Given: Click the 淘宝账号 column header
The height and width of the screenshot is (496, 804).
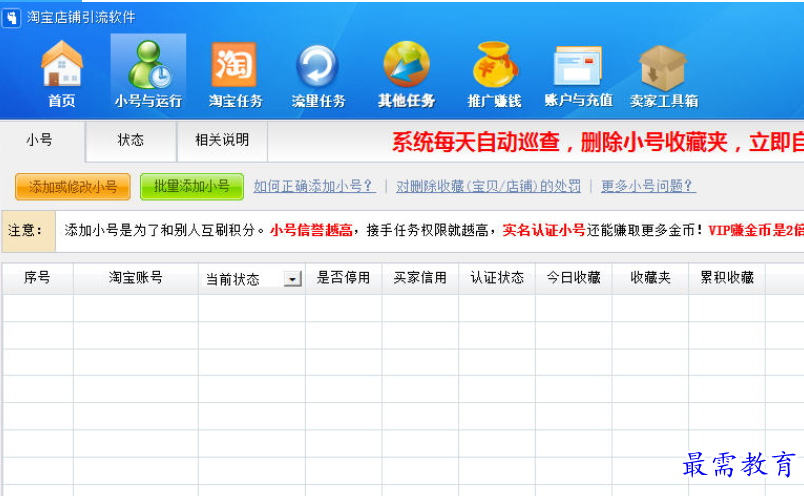Looking at the screenshot, I should point(136,278).
